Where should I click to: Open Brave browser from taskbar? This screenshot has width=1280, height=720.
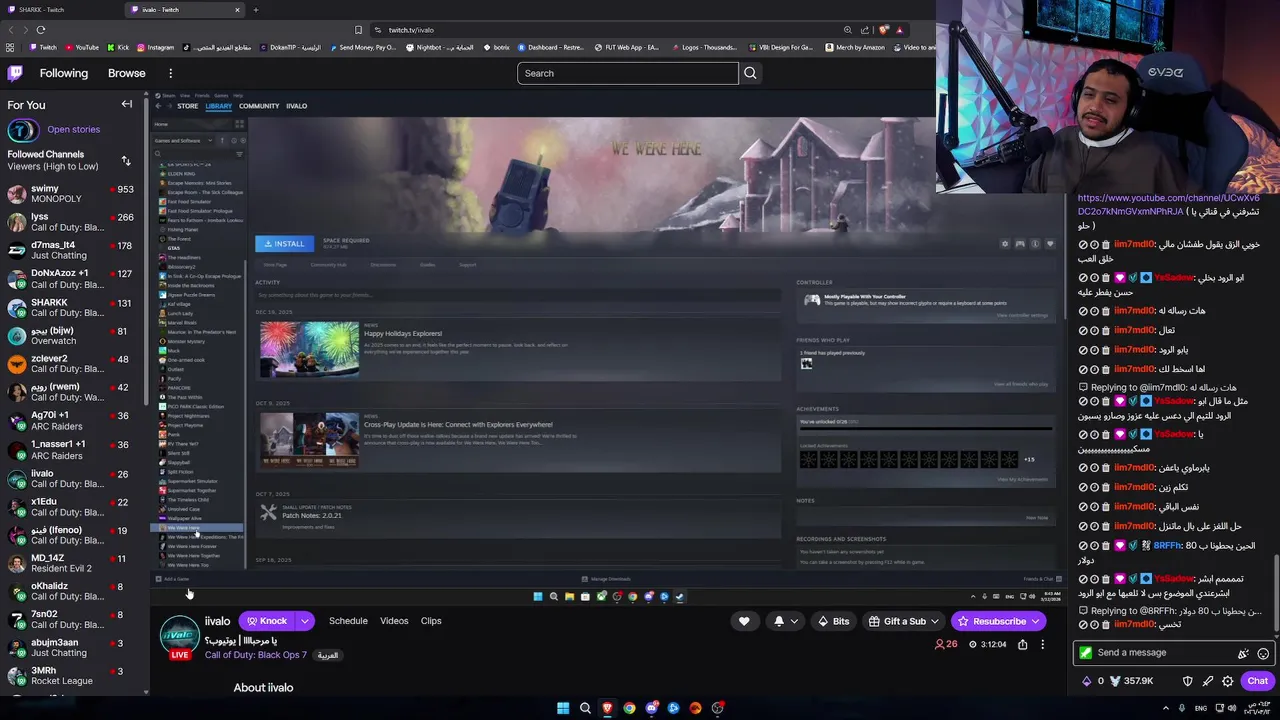pyautogui.click(x=607, y=708)
